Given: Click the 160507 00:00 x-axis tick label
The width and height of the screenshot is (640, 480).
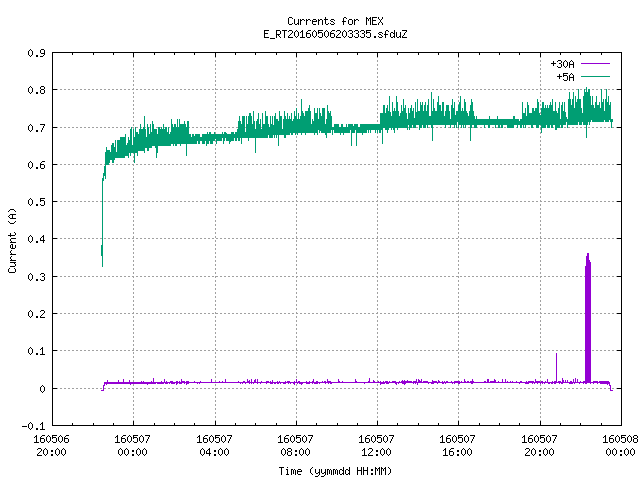Looking at the screenshot, I should point(133,446).
